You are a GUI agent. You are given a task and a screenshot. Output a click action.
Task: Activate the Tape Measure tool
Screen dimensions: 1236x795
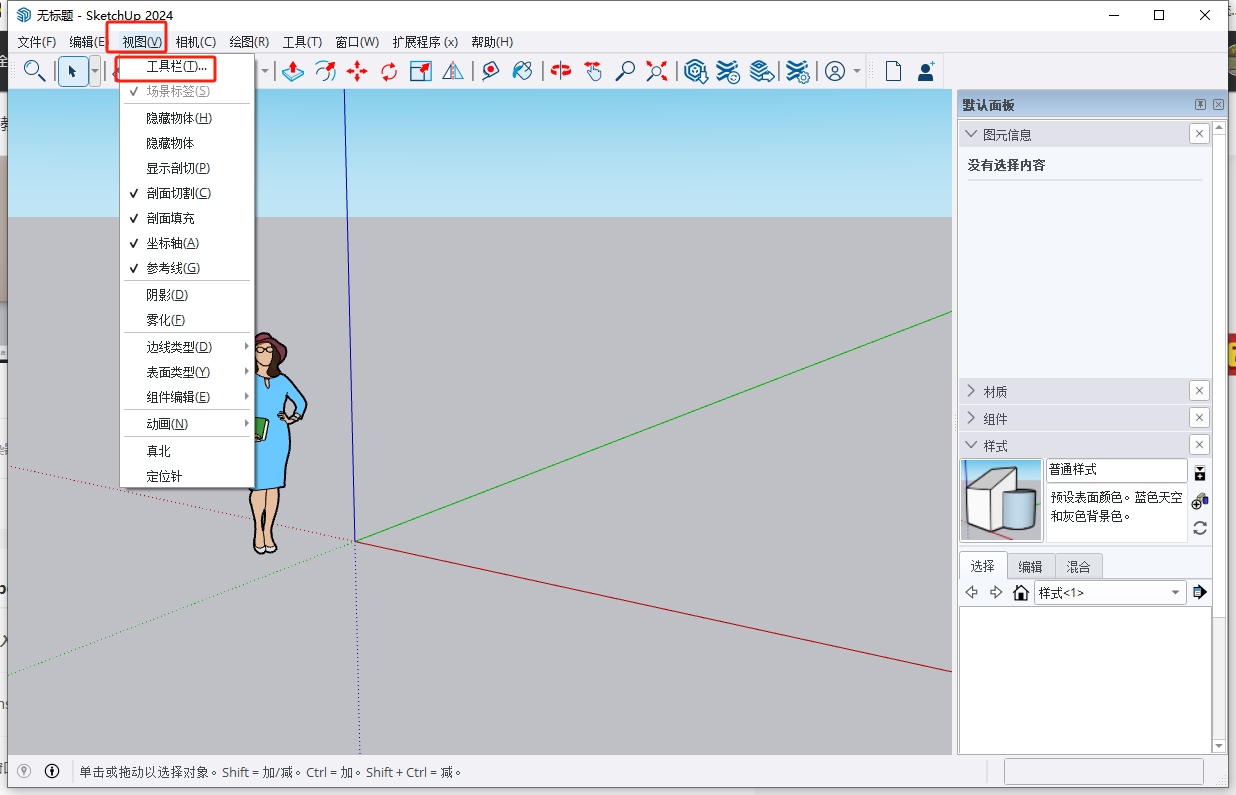pos(490,71)
